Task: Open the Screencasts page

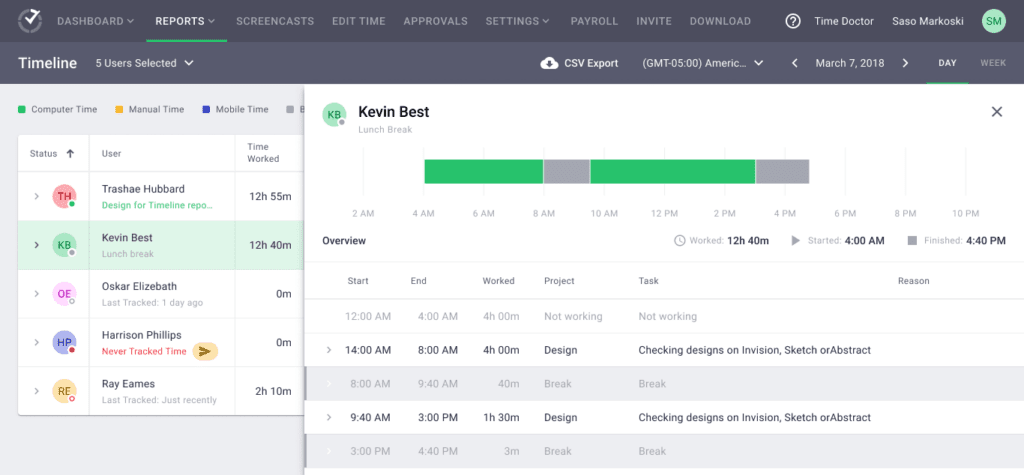Action: pos(274,21)
